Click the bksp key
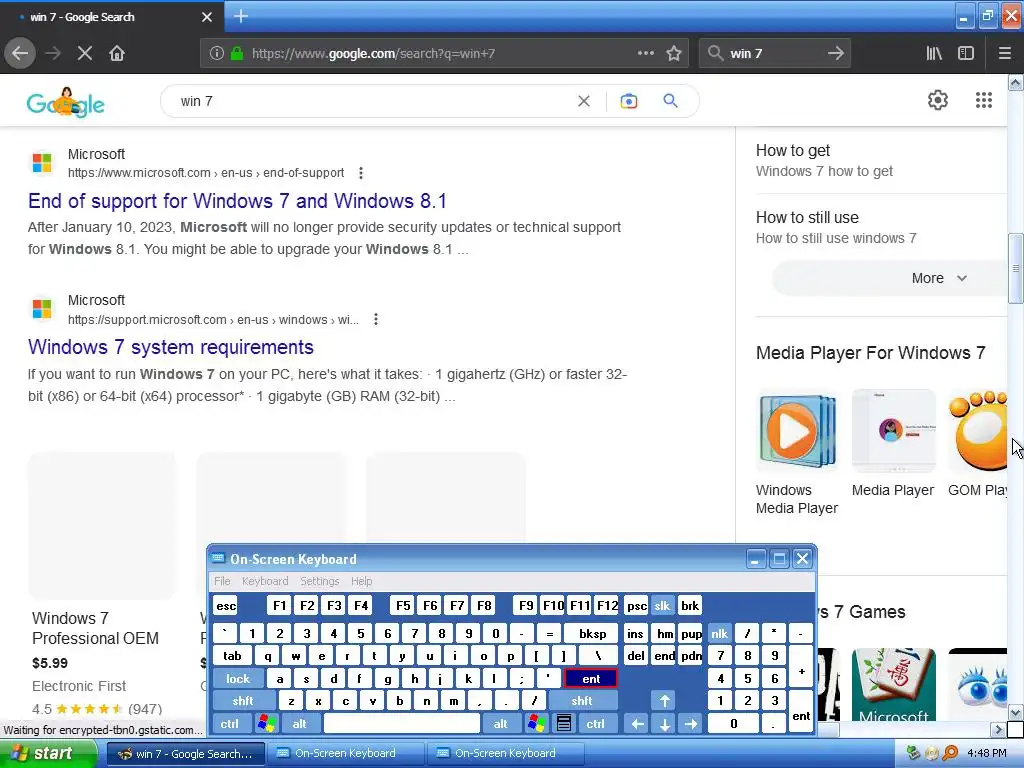 point(592,633)
